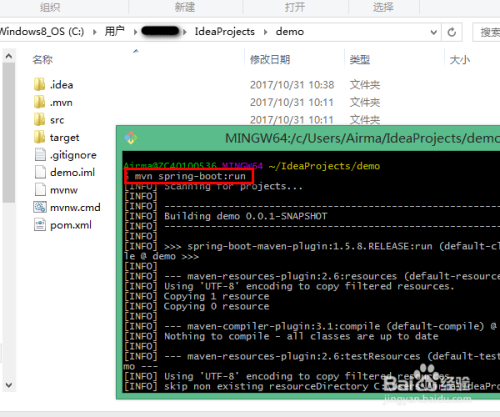Sort files by 修改日期 column
500x417 pixels.
coord(270,60)
